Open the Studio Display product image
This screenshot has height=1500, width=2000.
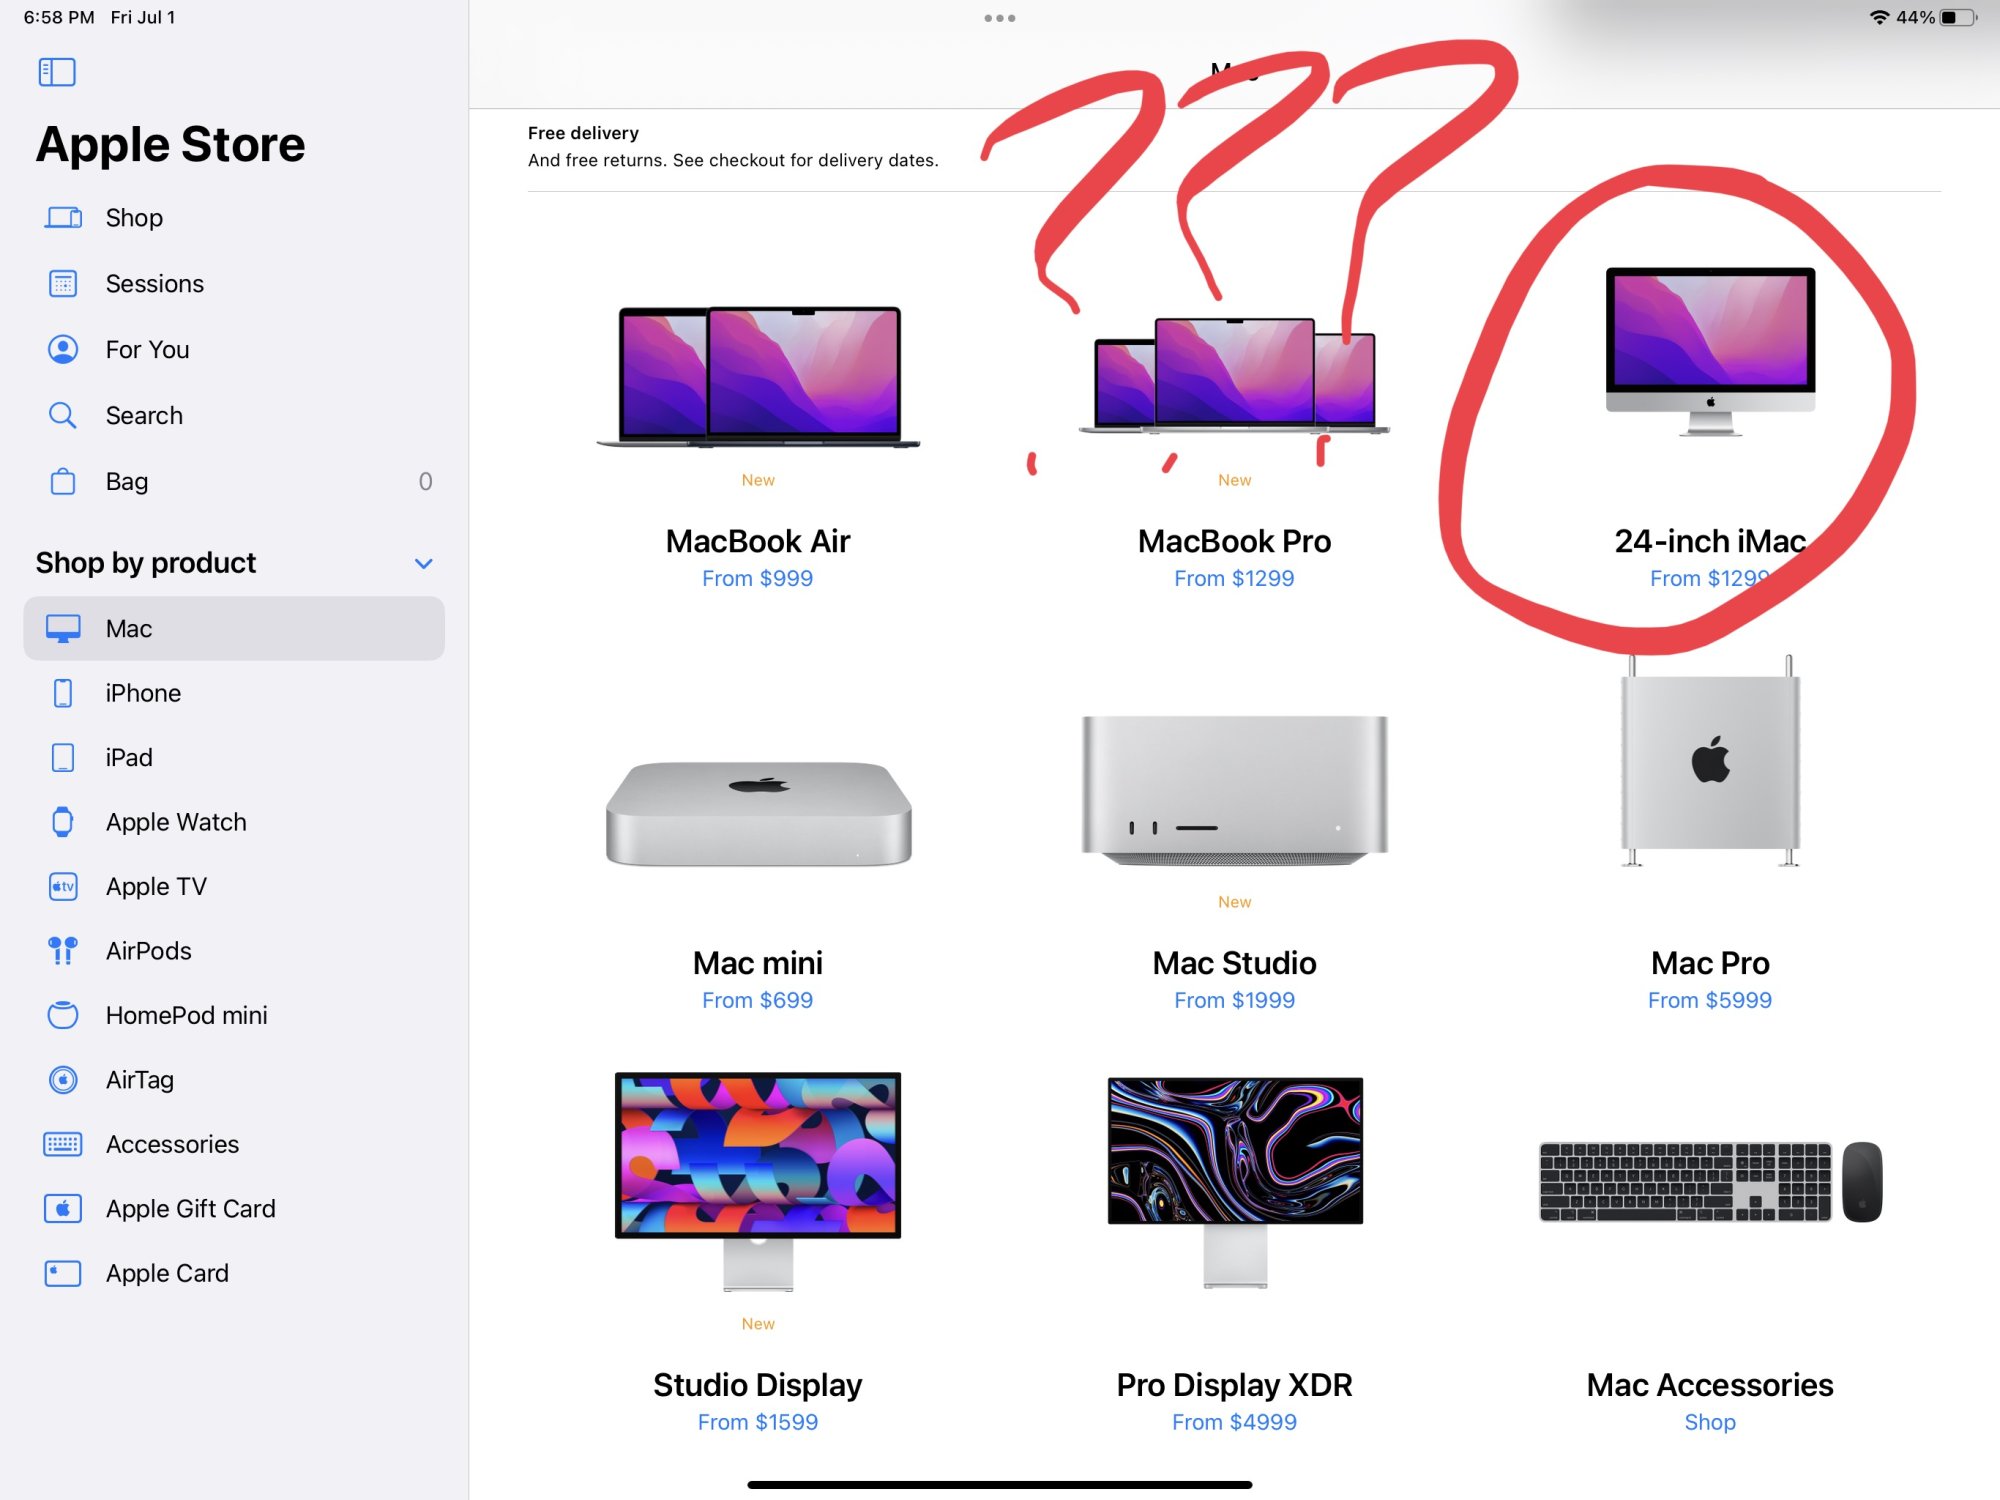[x=758, y=1182]
